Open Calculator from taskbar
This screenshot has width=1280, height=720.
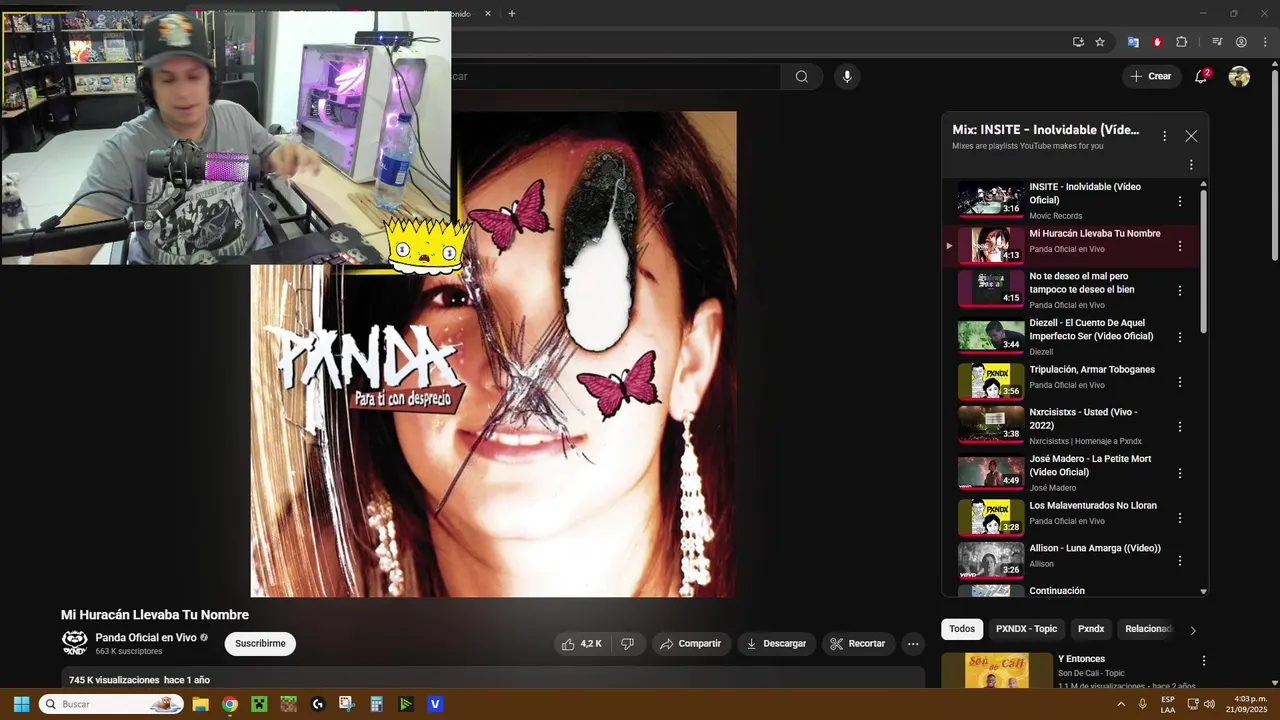[x=376, y=704]
